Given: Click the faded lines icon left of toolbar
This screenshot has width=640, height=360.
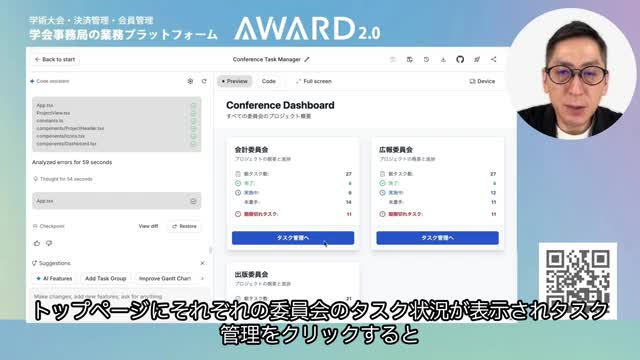Looking at the screenshot, I should pos(393,60).
